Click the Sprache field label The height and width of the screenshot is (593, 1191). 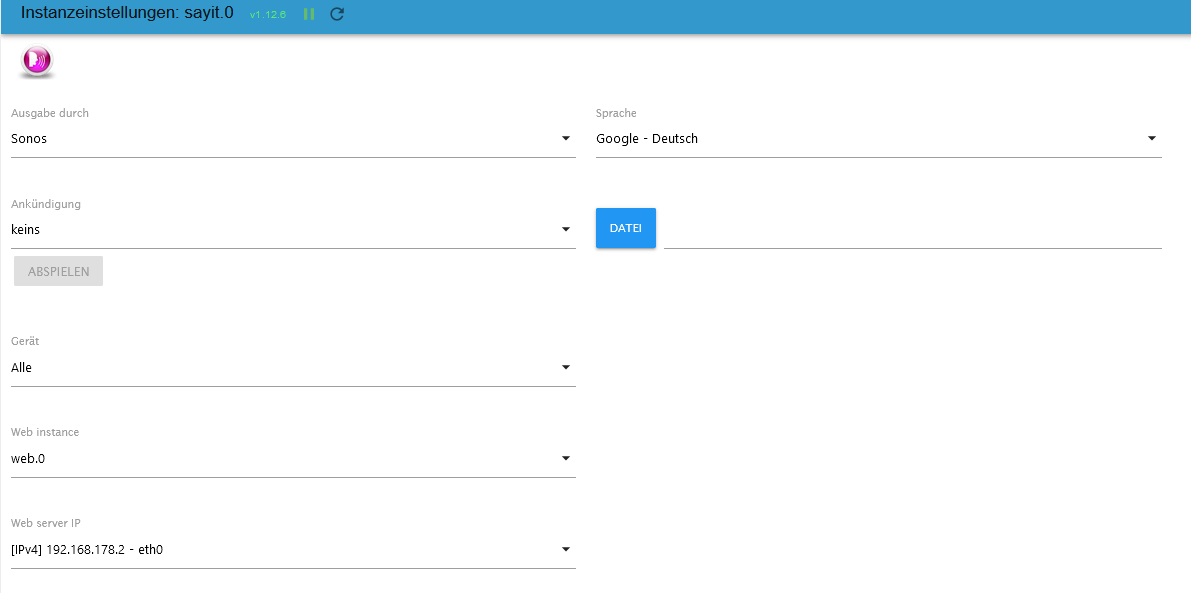tap(616, 113)
